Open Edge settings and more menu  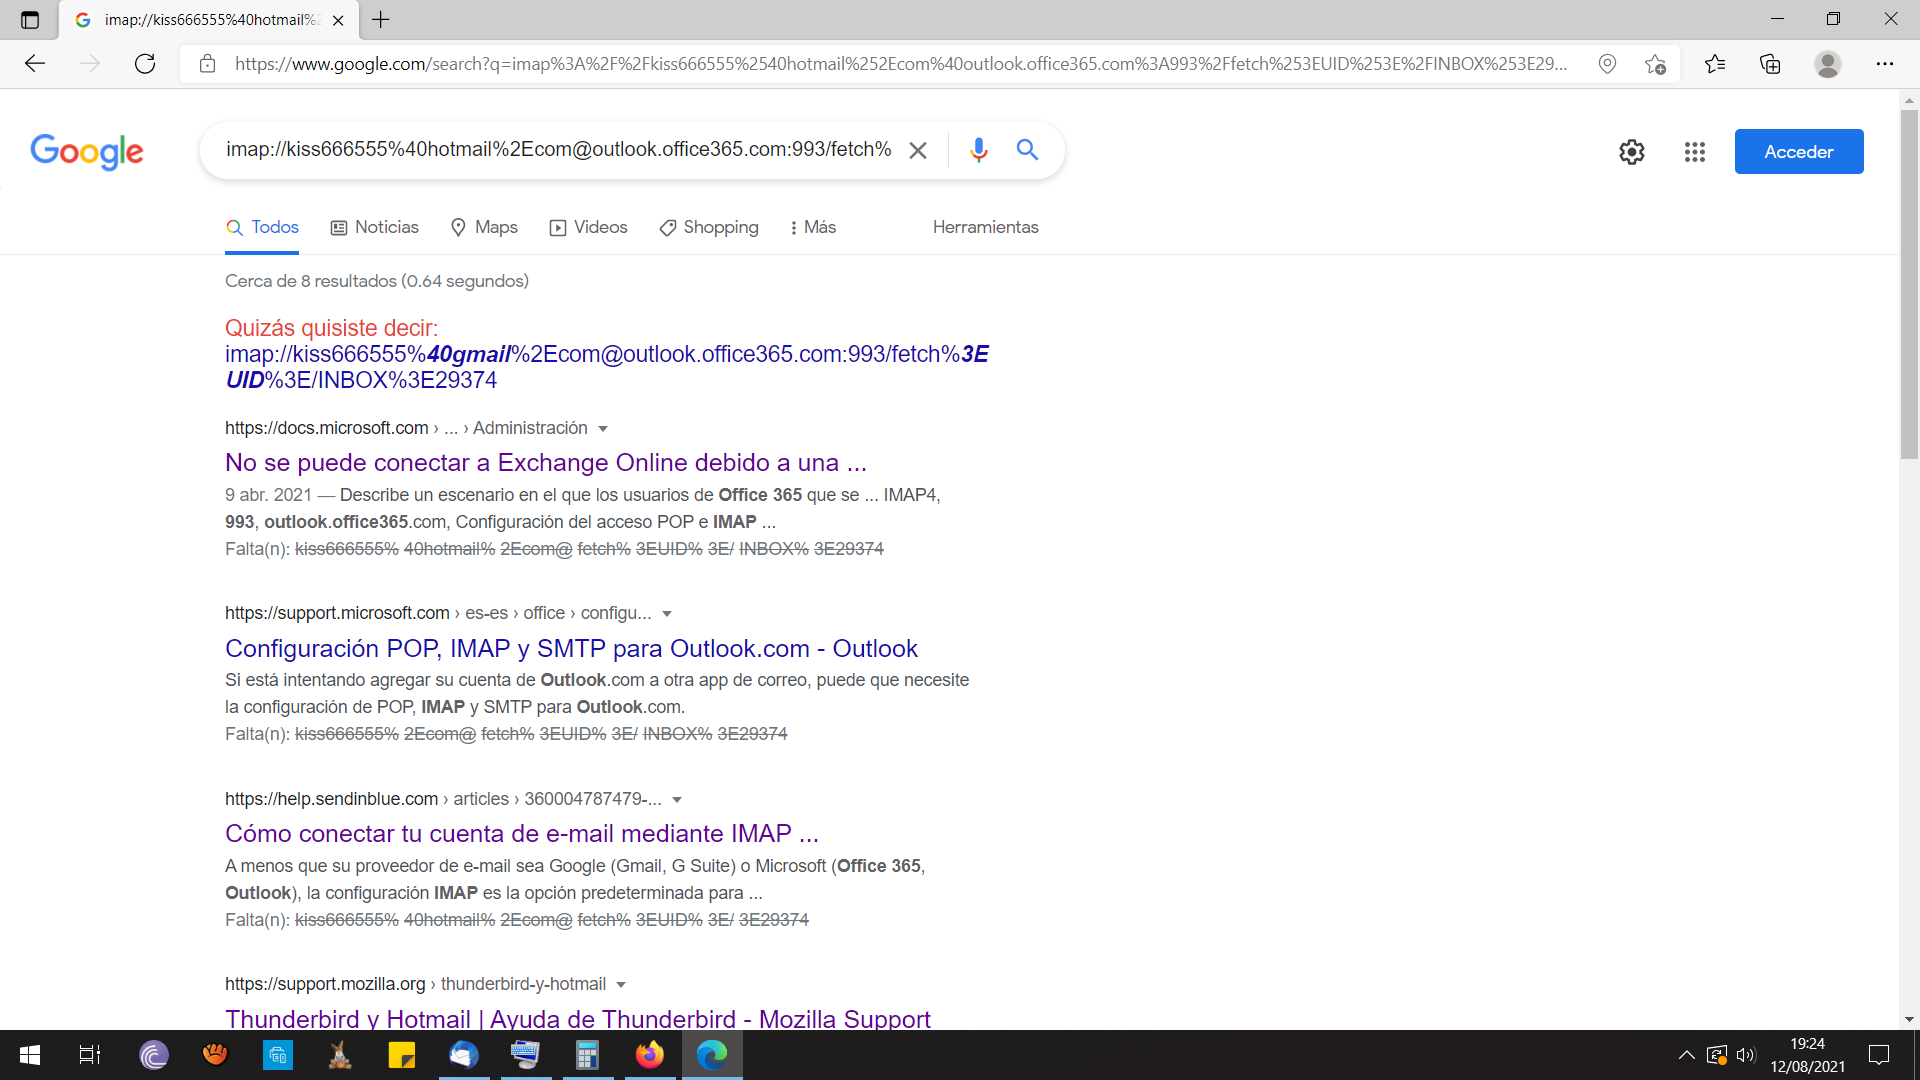coord(1885,64)
